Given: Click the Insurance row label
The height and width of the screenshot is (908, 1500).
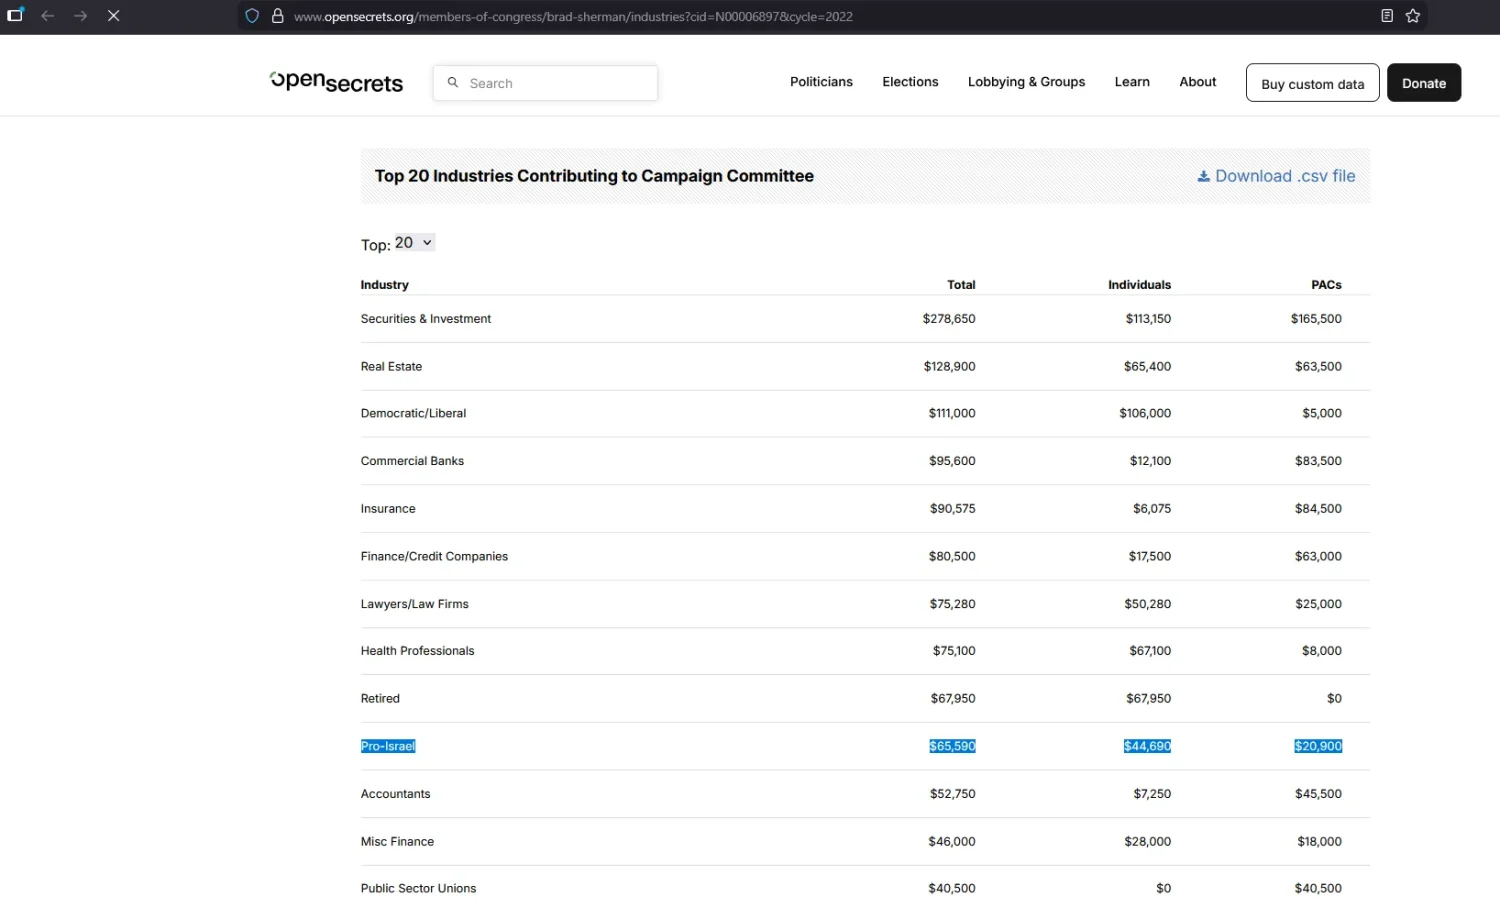Looking at the screenshot, I should coord(388,509).
